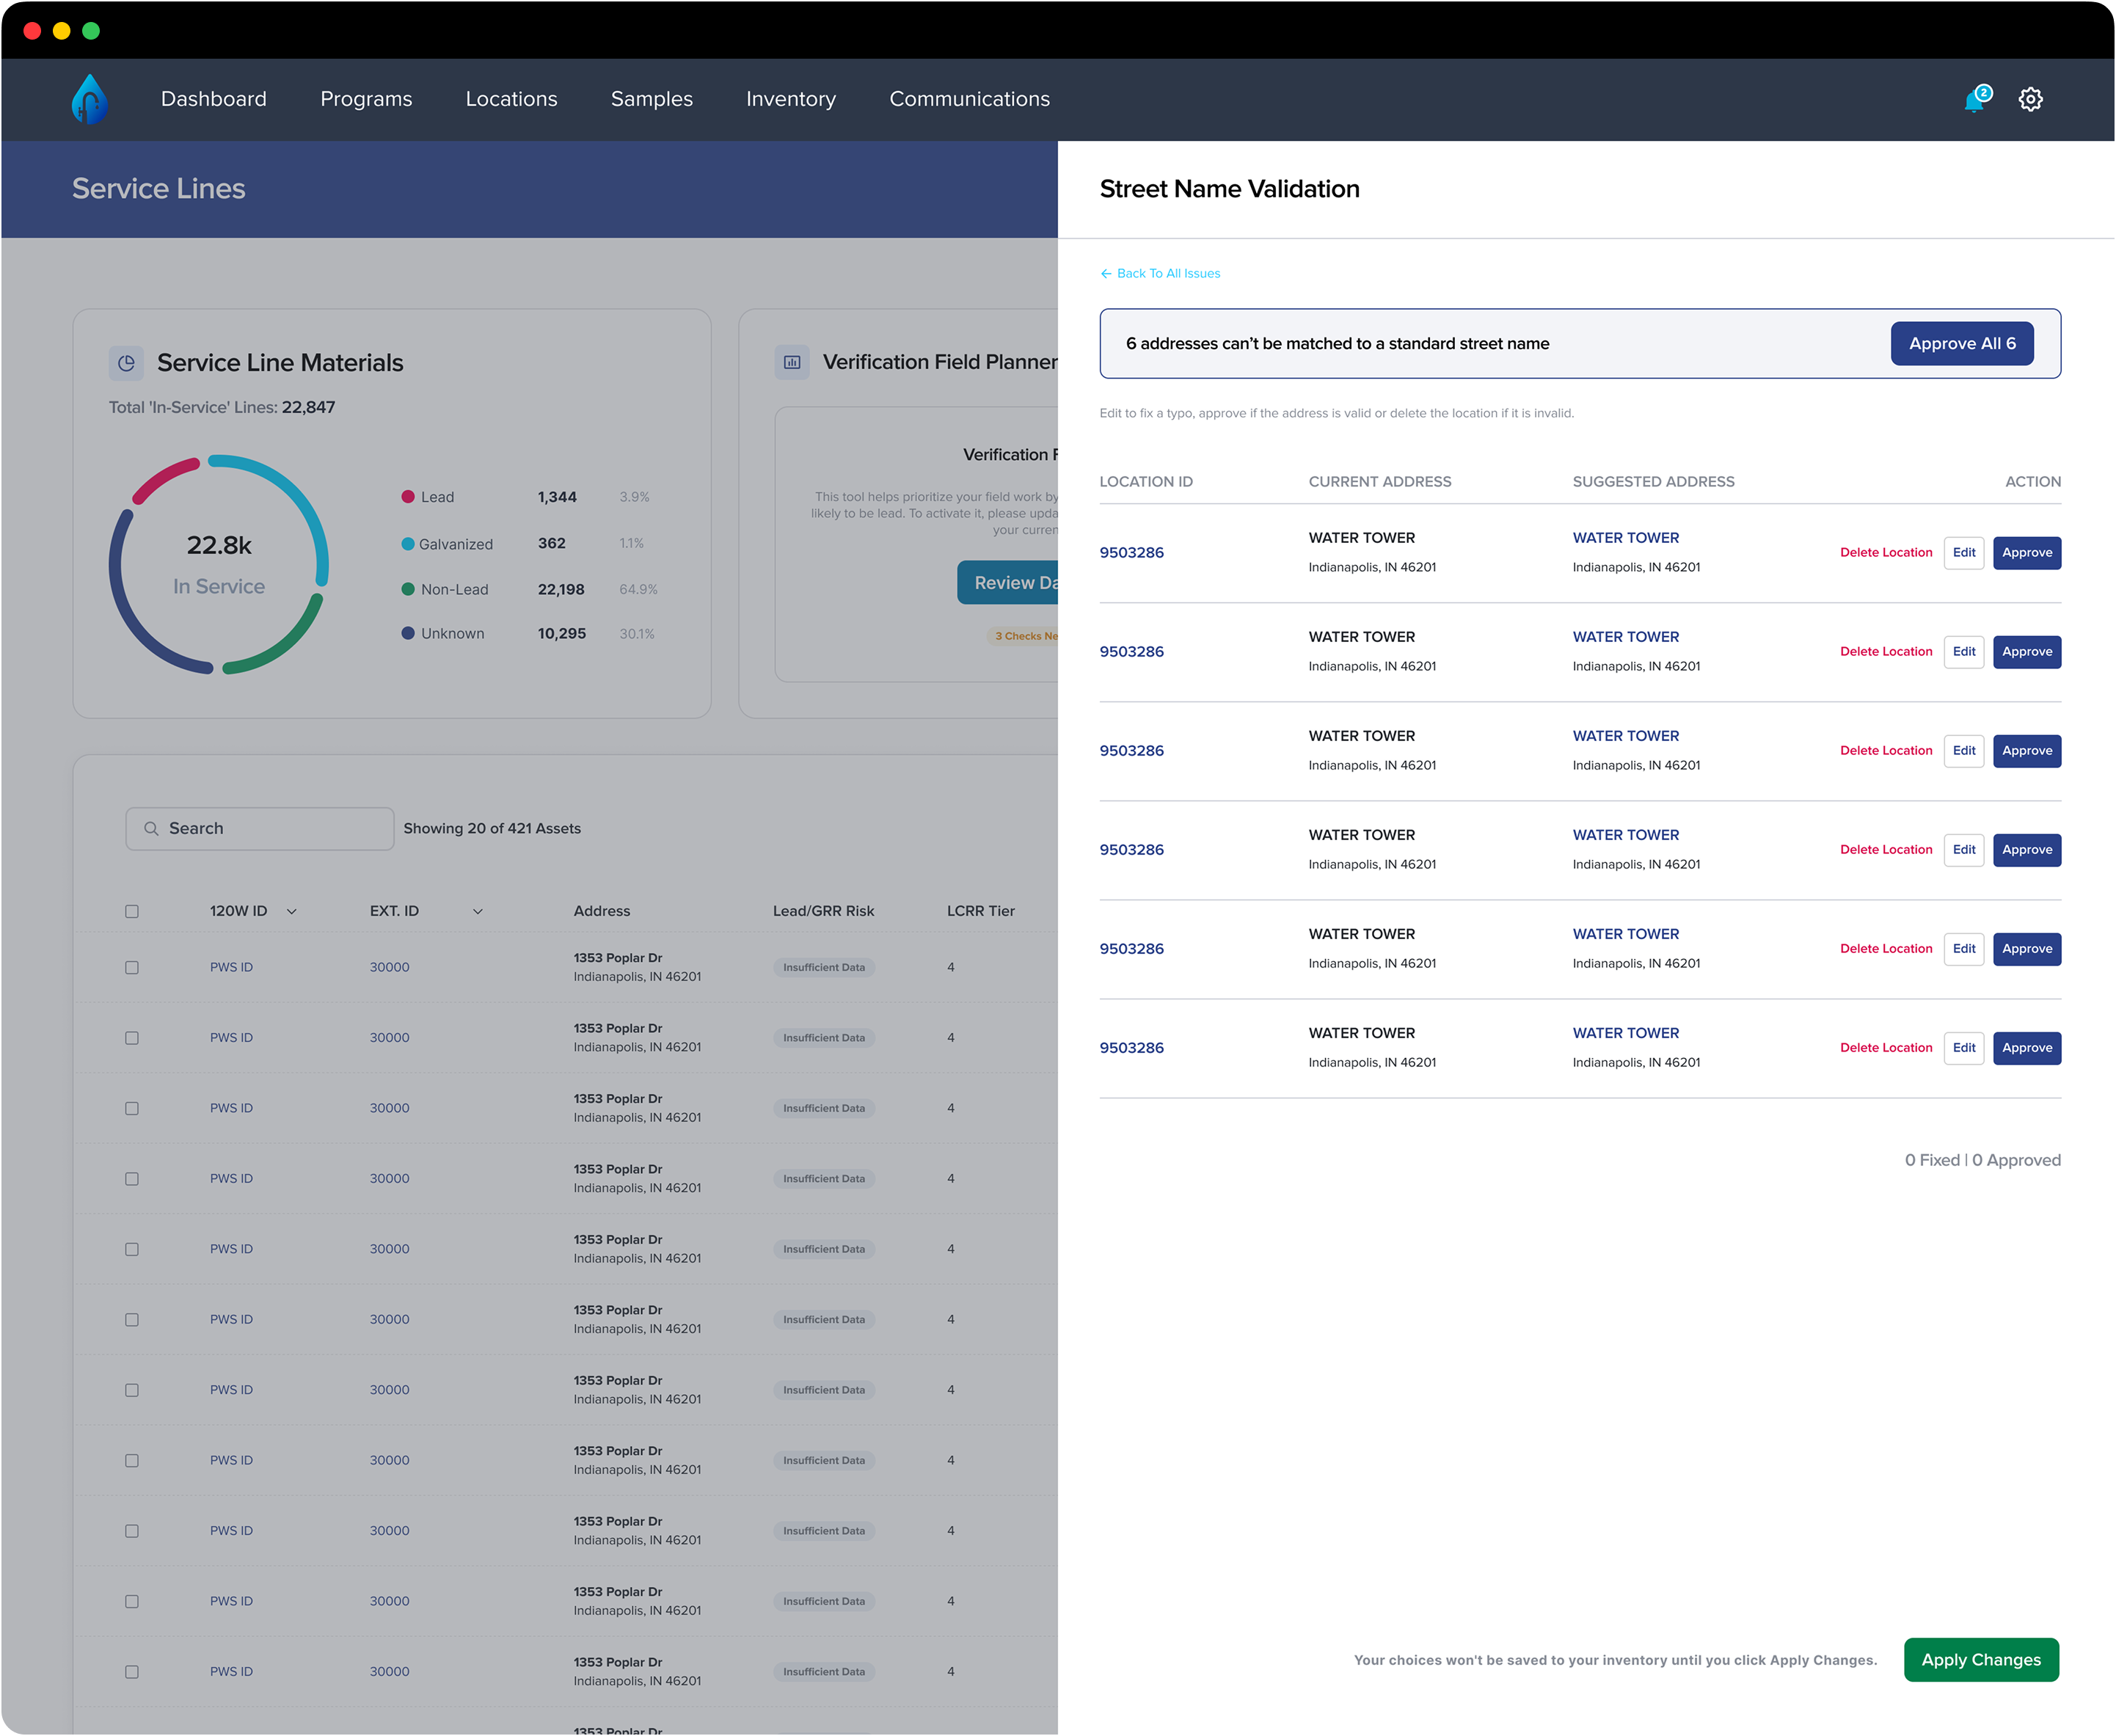Tick the checkbox in the third asset row

pos(132,1108)
